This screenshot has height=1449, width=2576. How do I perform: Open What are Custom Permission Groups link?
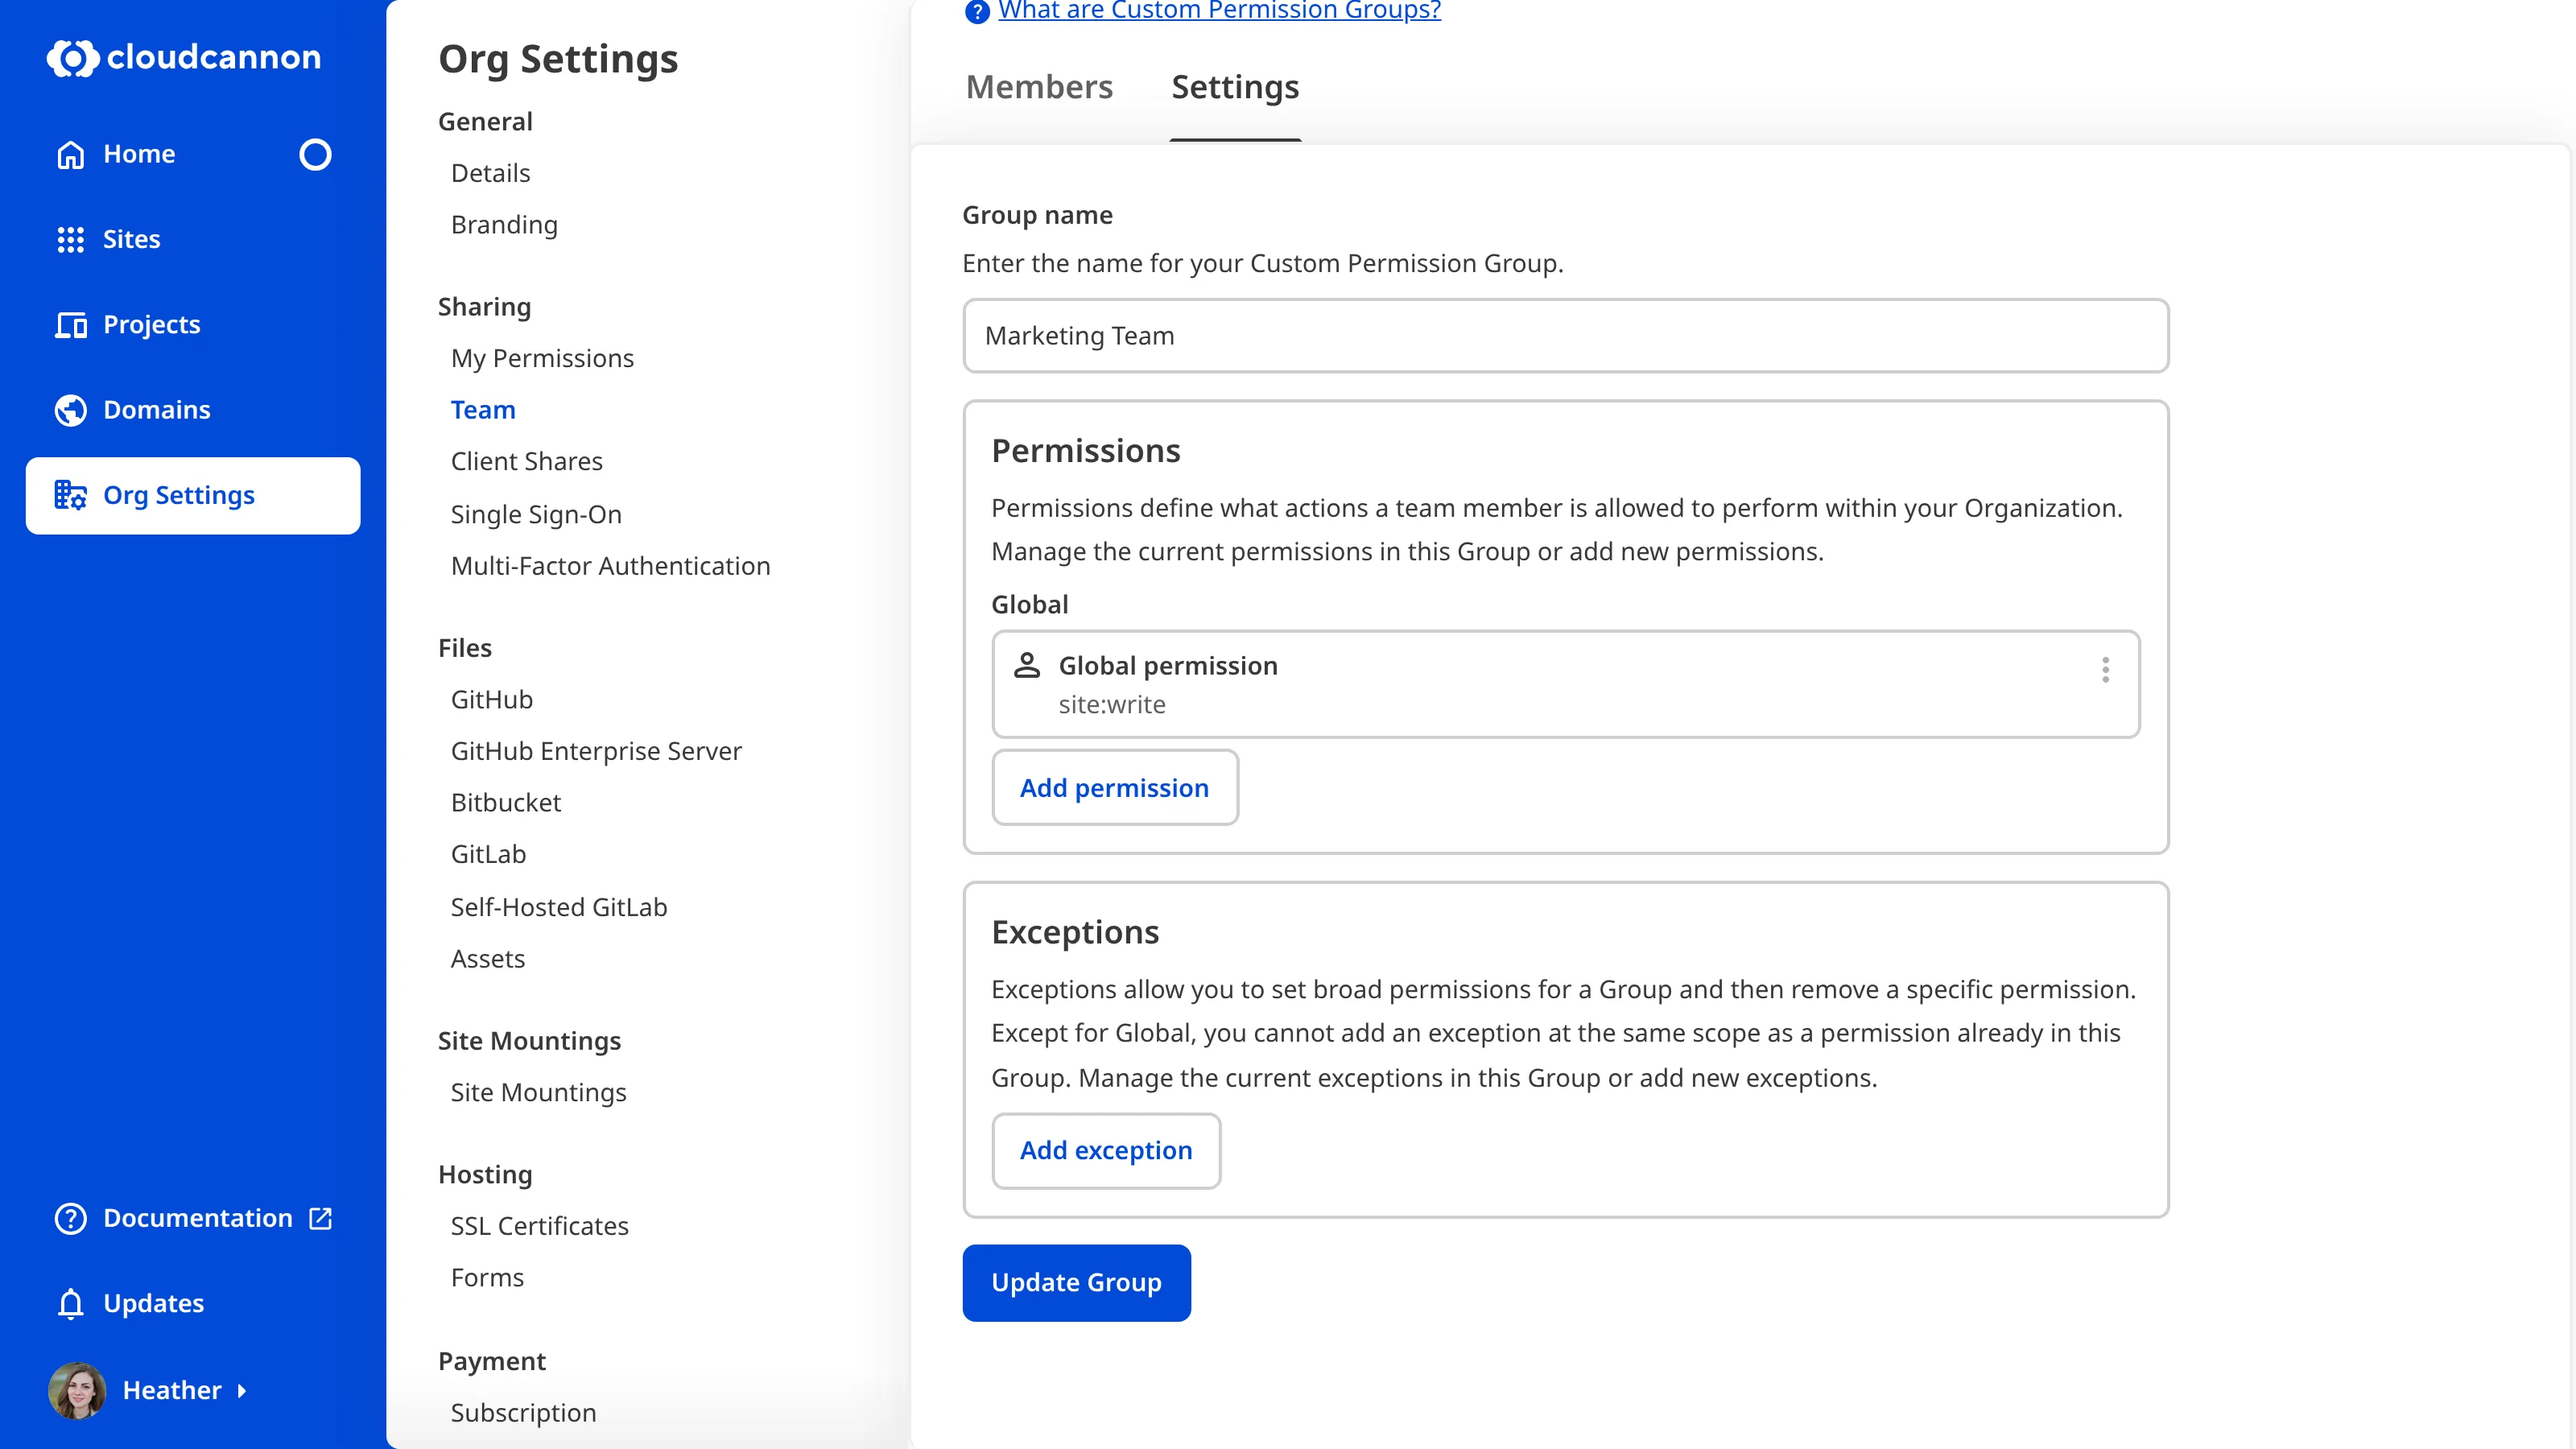coord(1219,10)
